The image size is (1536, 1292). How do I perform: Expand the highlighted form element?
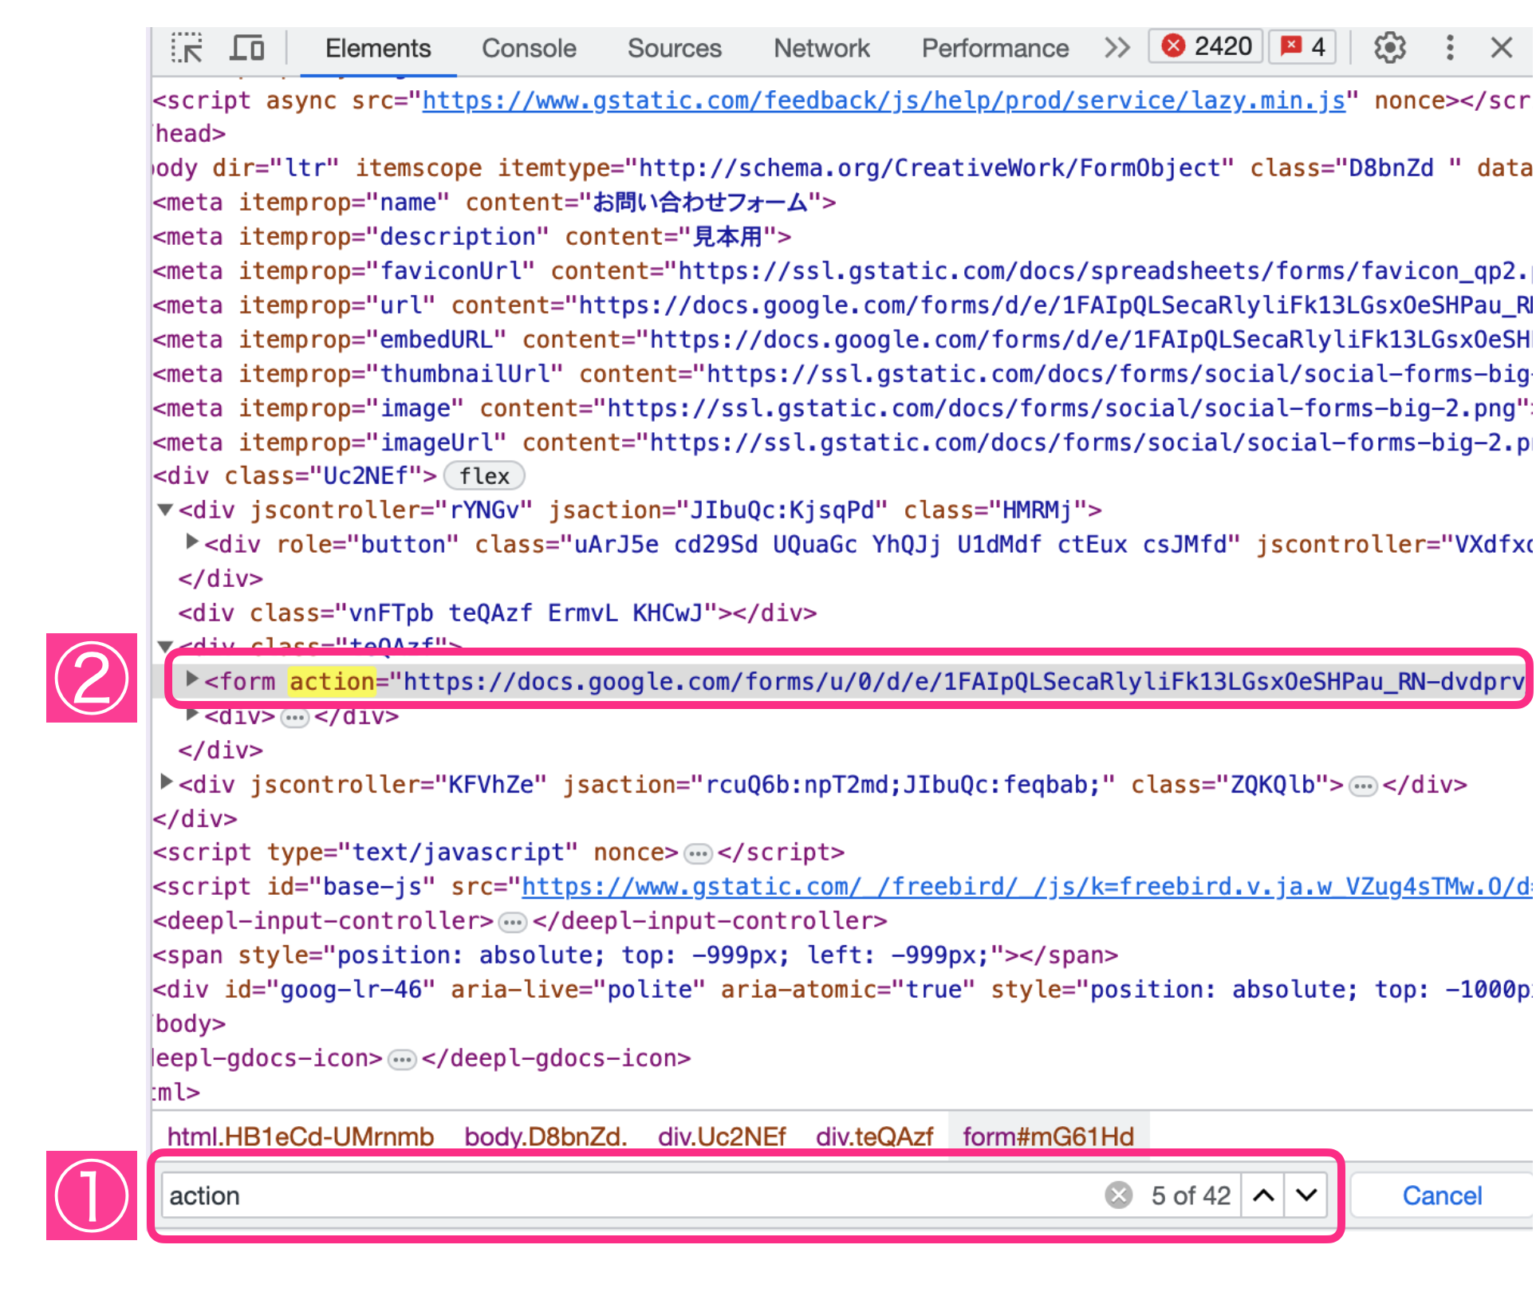pos(191,681)
